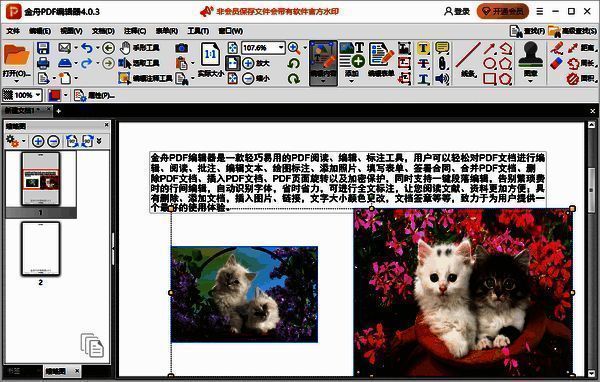This screenshot has width=600, height=382.
Task: Click the printer icon
Action: point(43,63)
